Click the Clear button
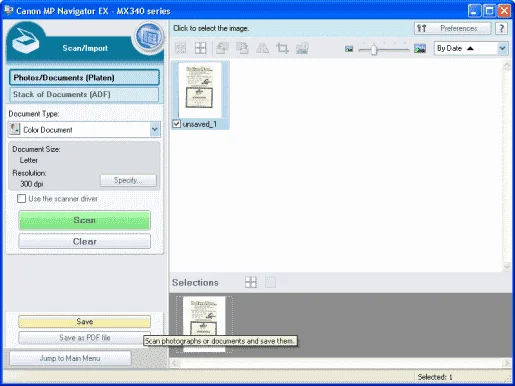 tap(85, 241)
